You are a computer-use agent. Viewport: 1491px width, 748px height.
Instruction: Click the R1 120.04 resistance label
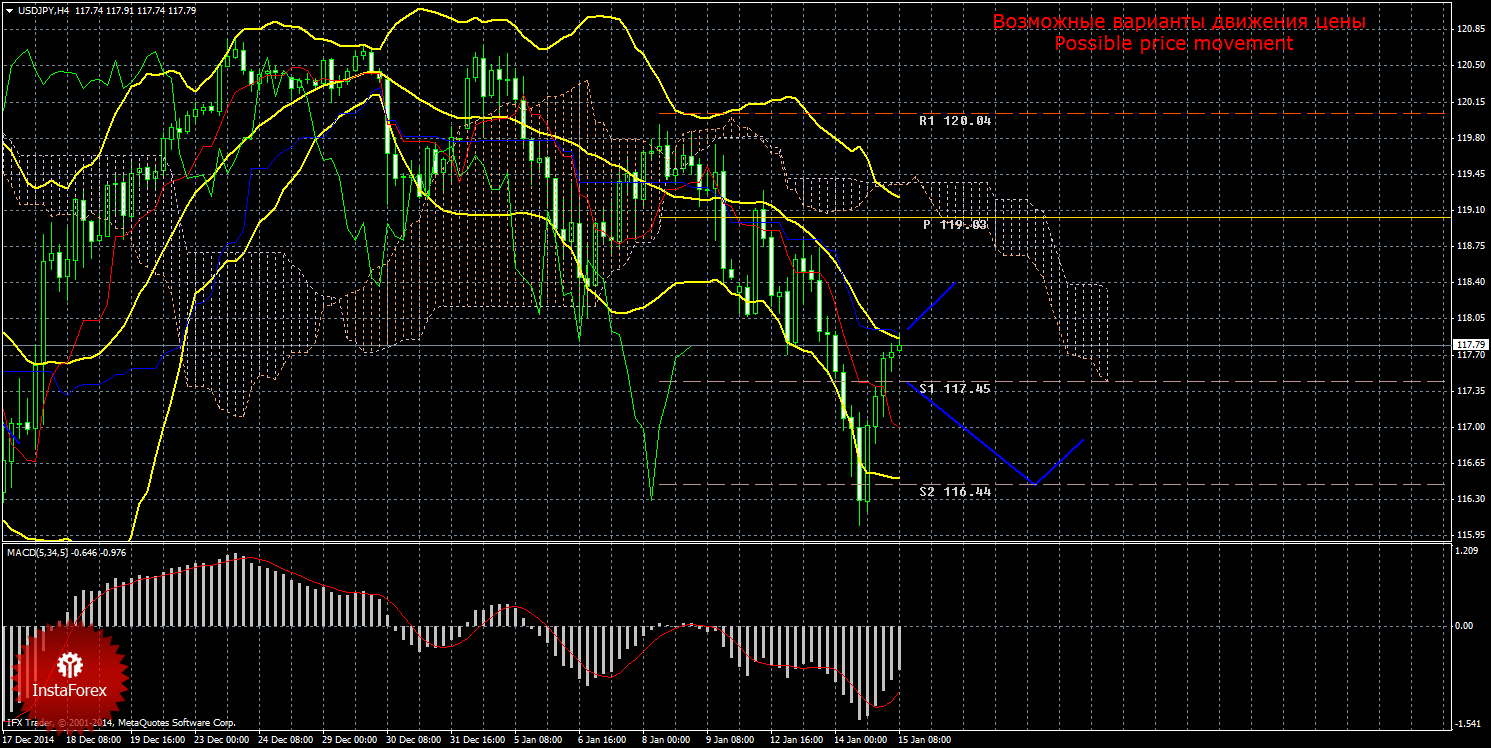(x=955, y=120)
